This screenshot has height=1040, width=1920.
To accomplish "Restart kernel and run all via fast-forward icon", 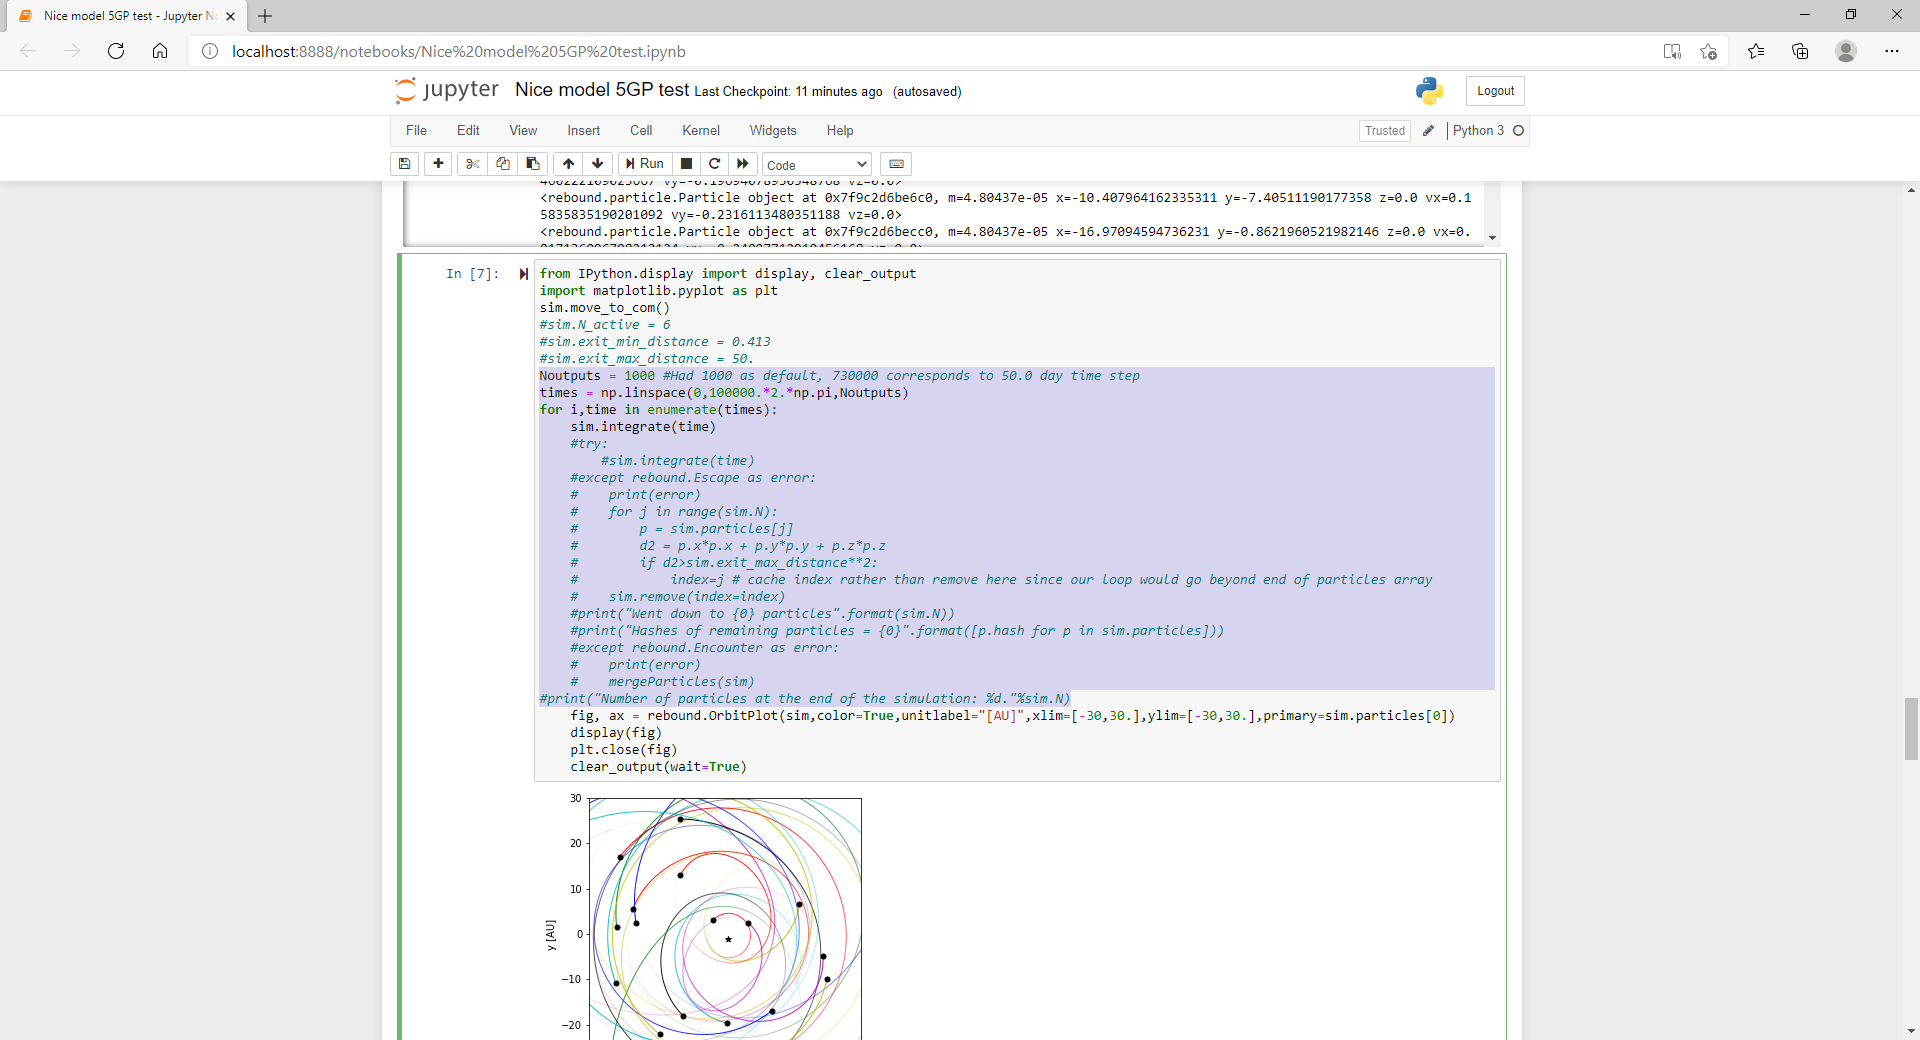I will (742, 164).
